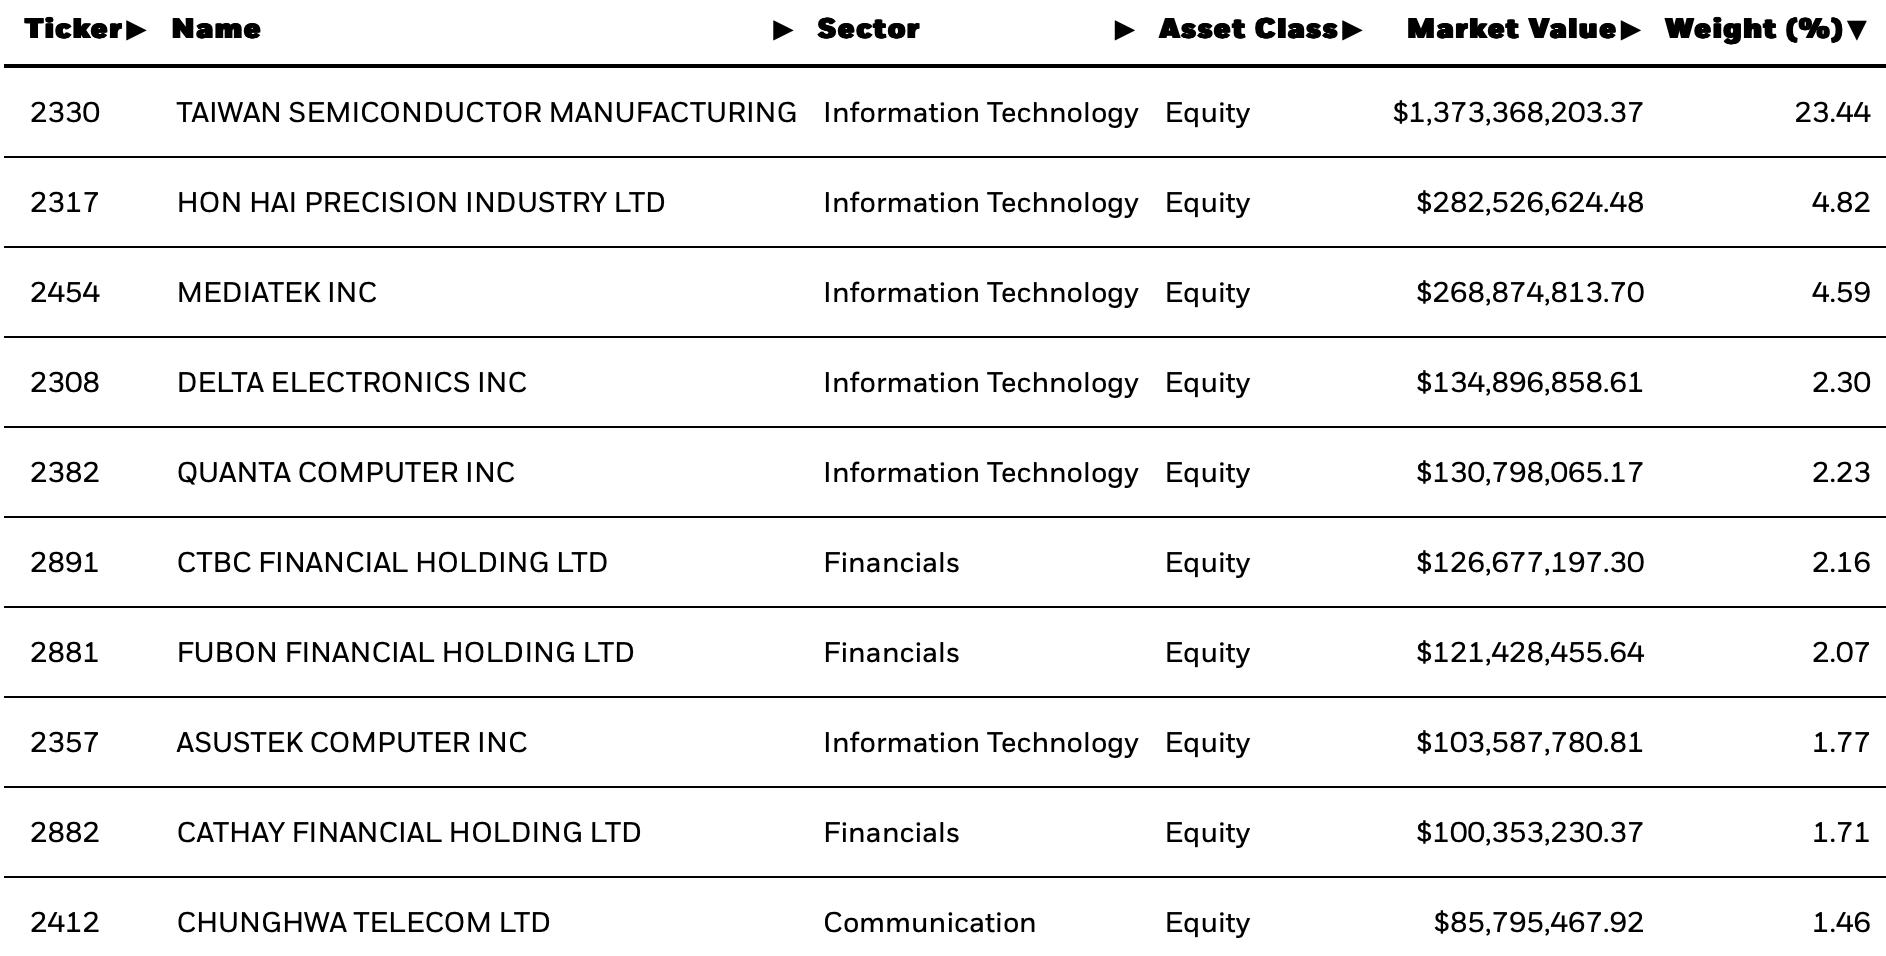Select ticker 2308 for Delta Electronics
Screen dimensions: 1886x956
[65, 382]
